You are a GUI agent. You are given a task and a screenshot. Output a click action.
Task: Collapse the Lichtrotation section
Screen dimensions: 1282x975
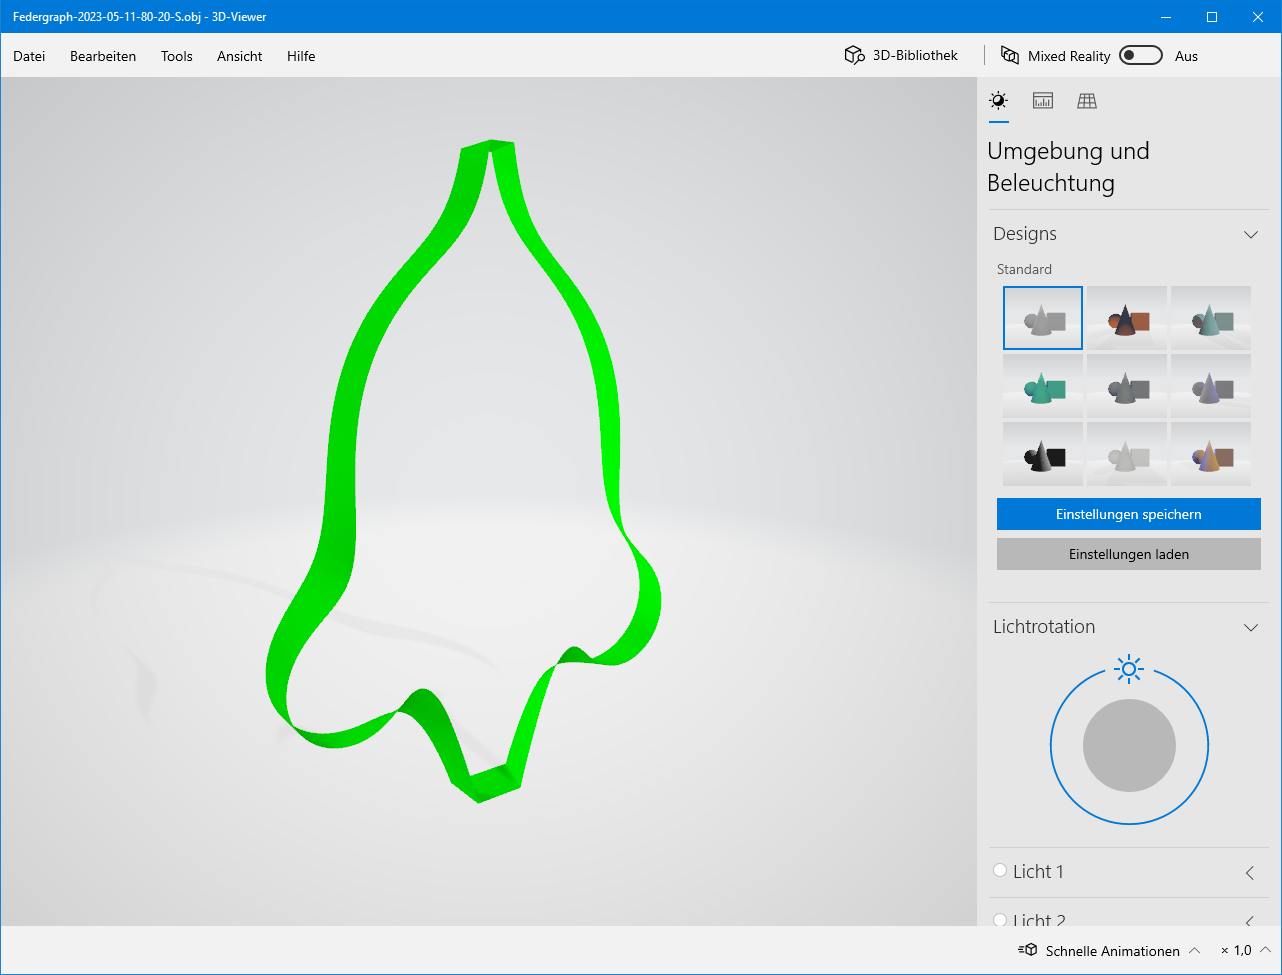pos(1250,627)
